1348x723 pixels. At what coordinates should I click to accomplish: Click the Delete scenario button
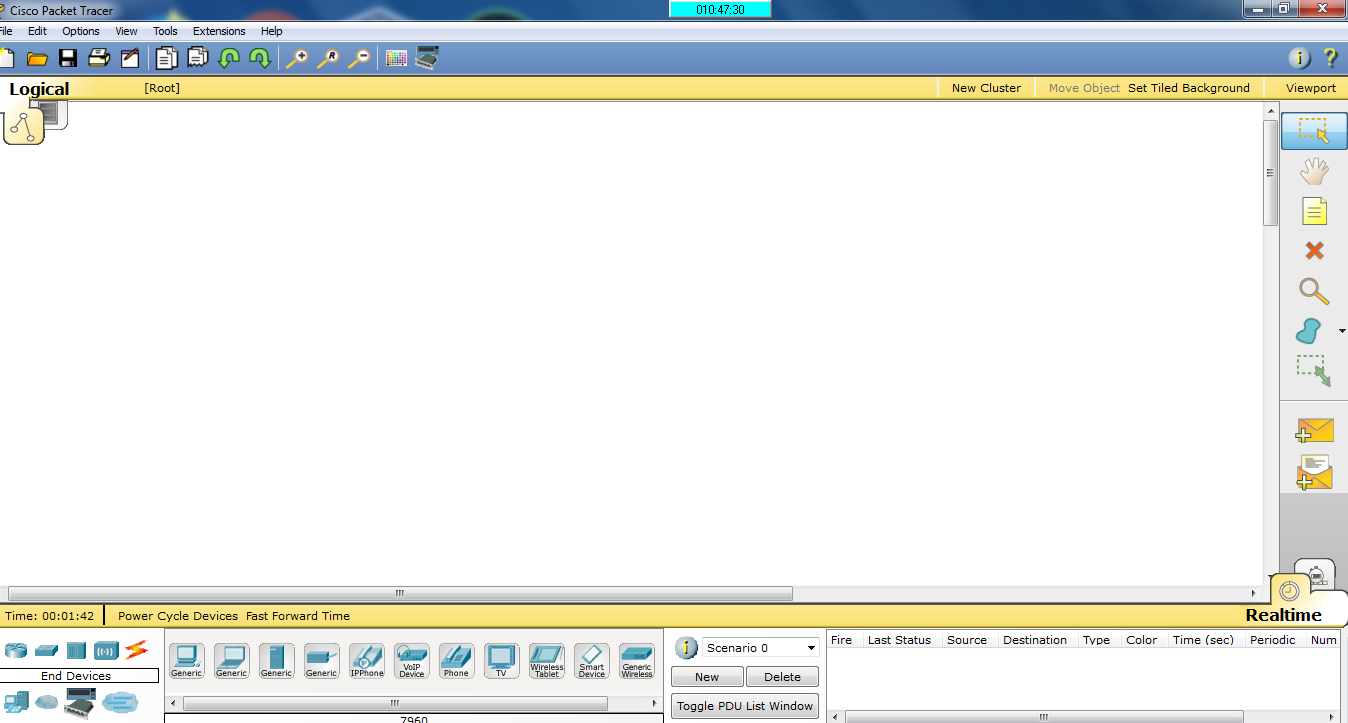[x=782, y=677]
